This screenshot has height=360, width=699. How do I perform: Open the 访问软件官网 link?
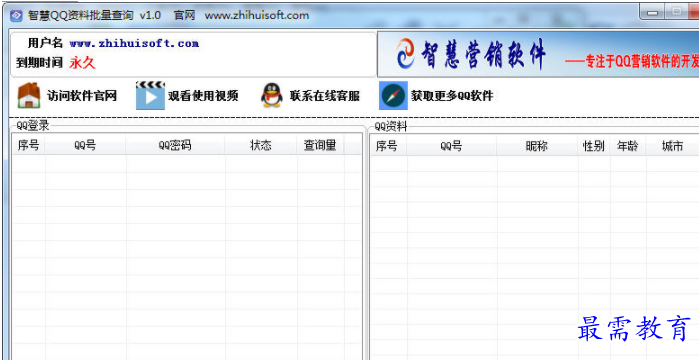tap(82, 96)
